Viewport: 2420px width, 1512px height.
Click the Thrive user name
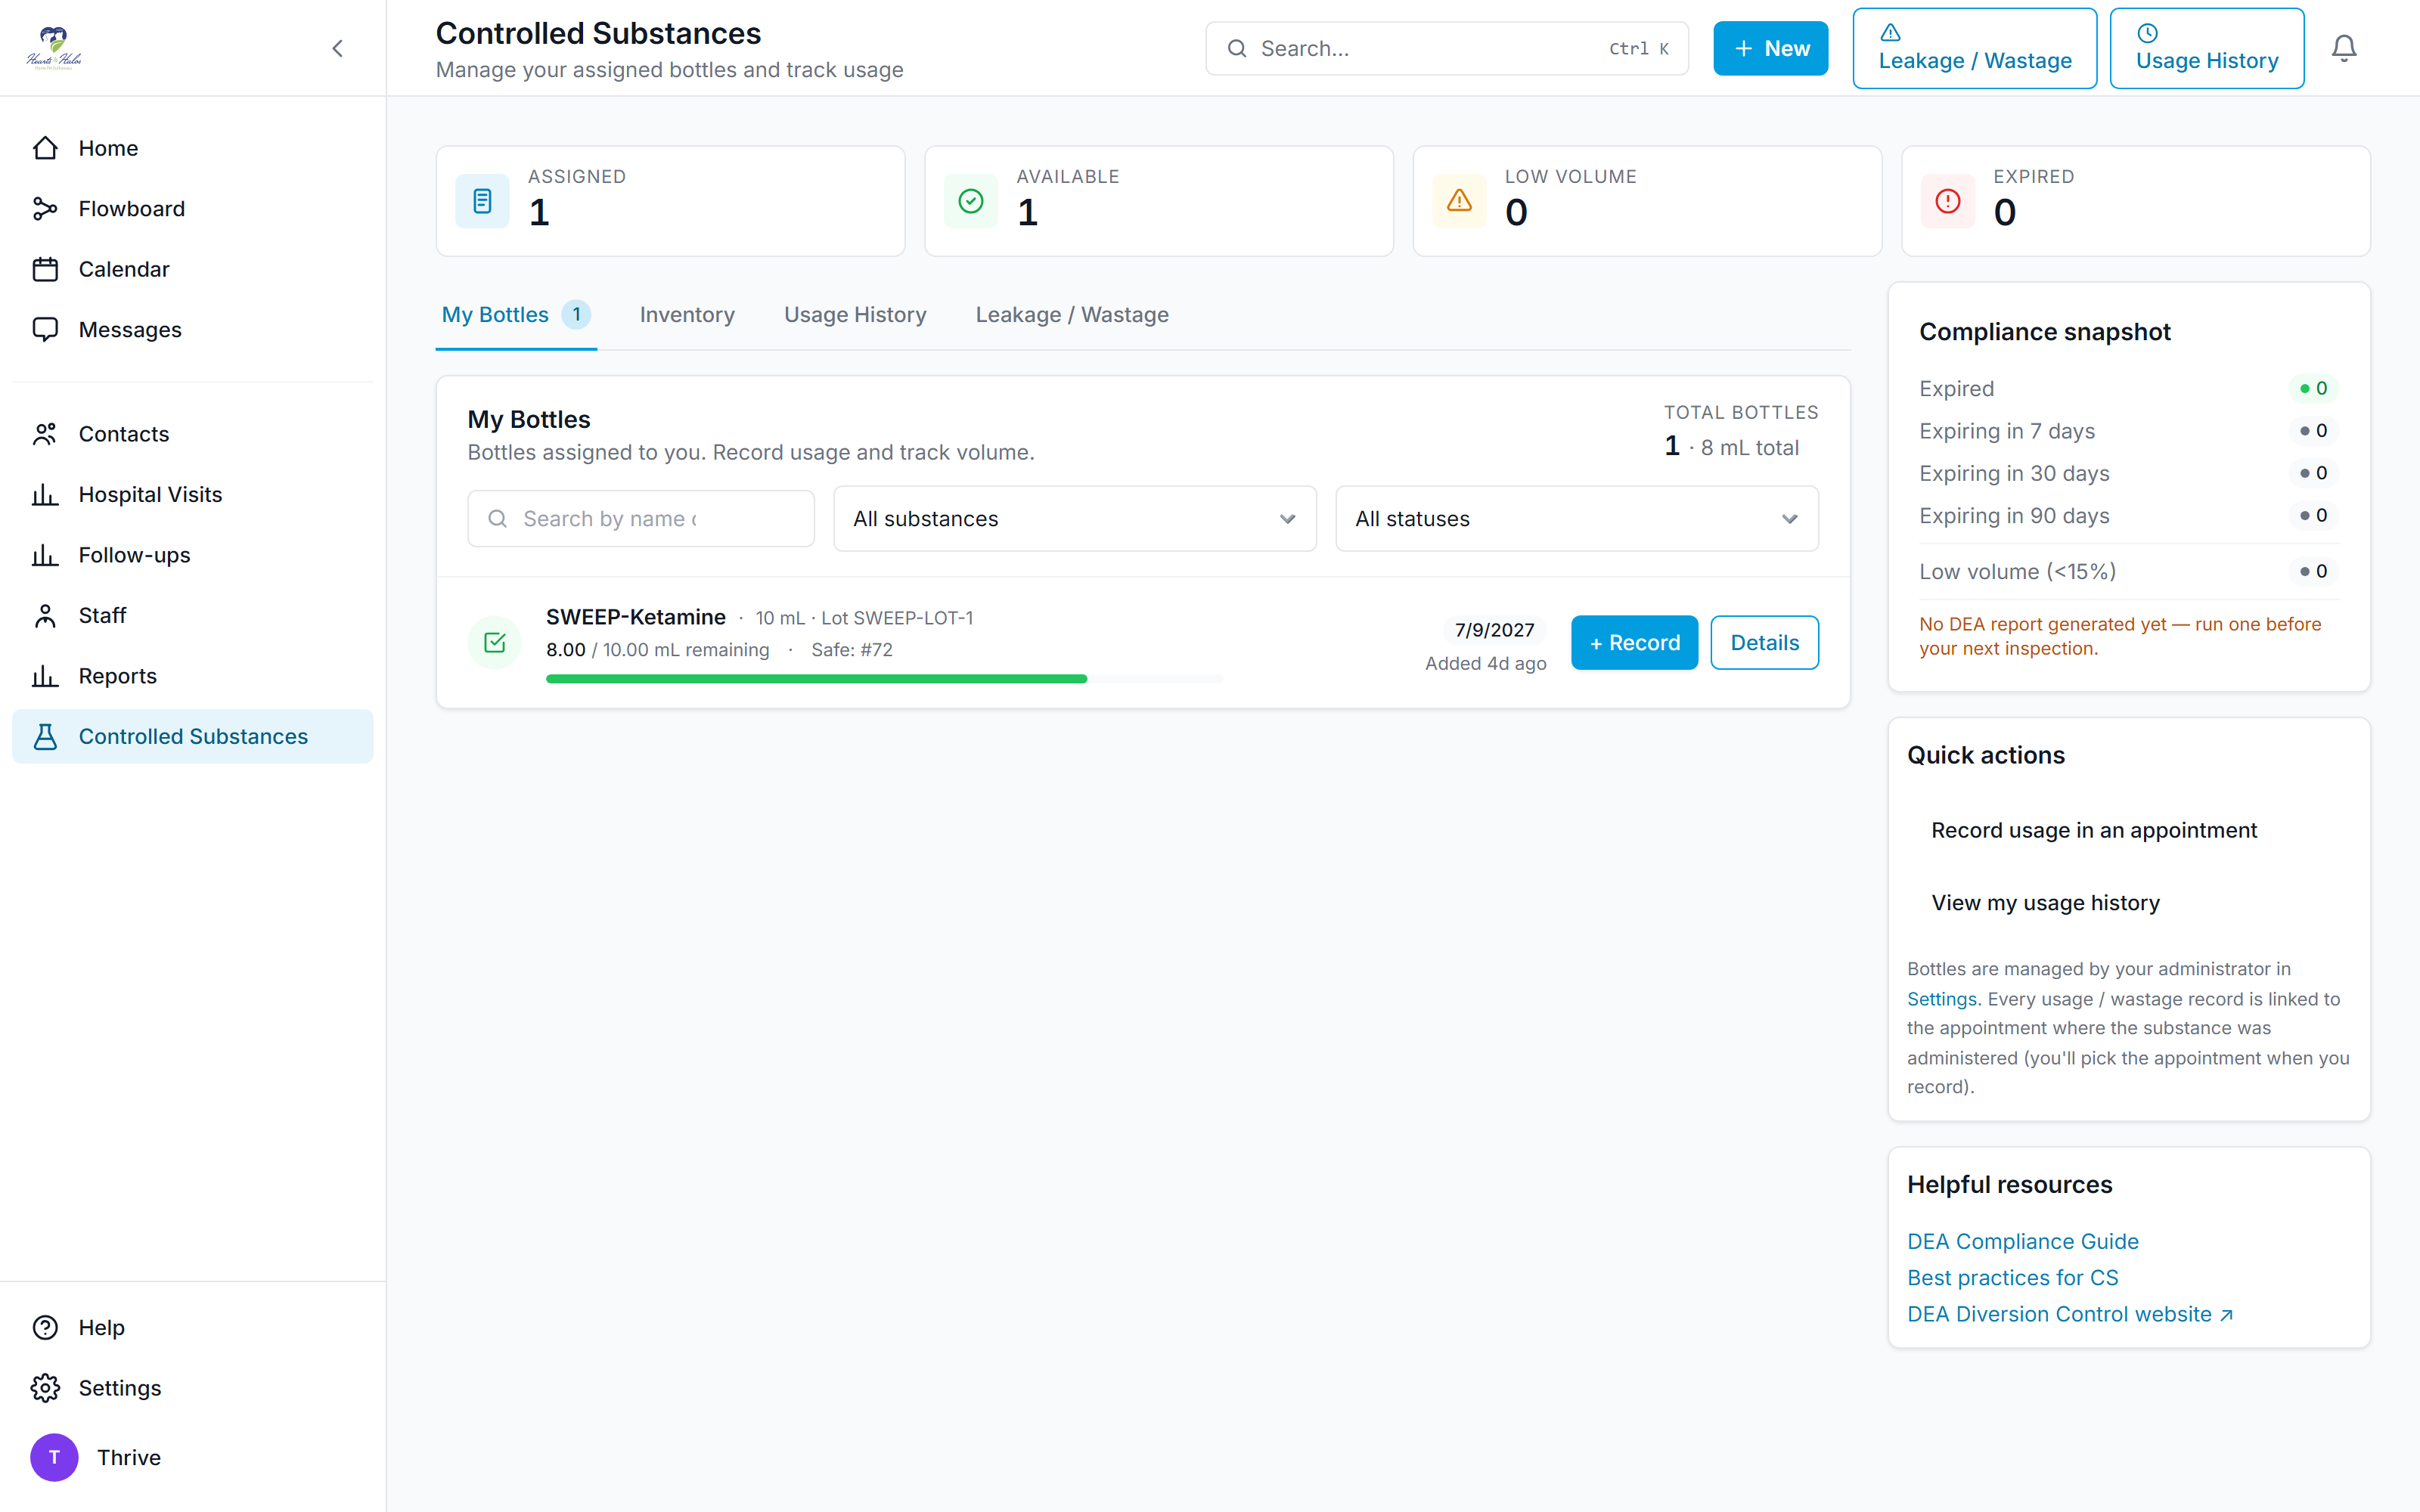click(x=128, y=1457)
